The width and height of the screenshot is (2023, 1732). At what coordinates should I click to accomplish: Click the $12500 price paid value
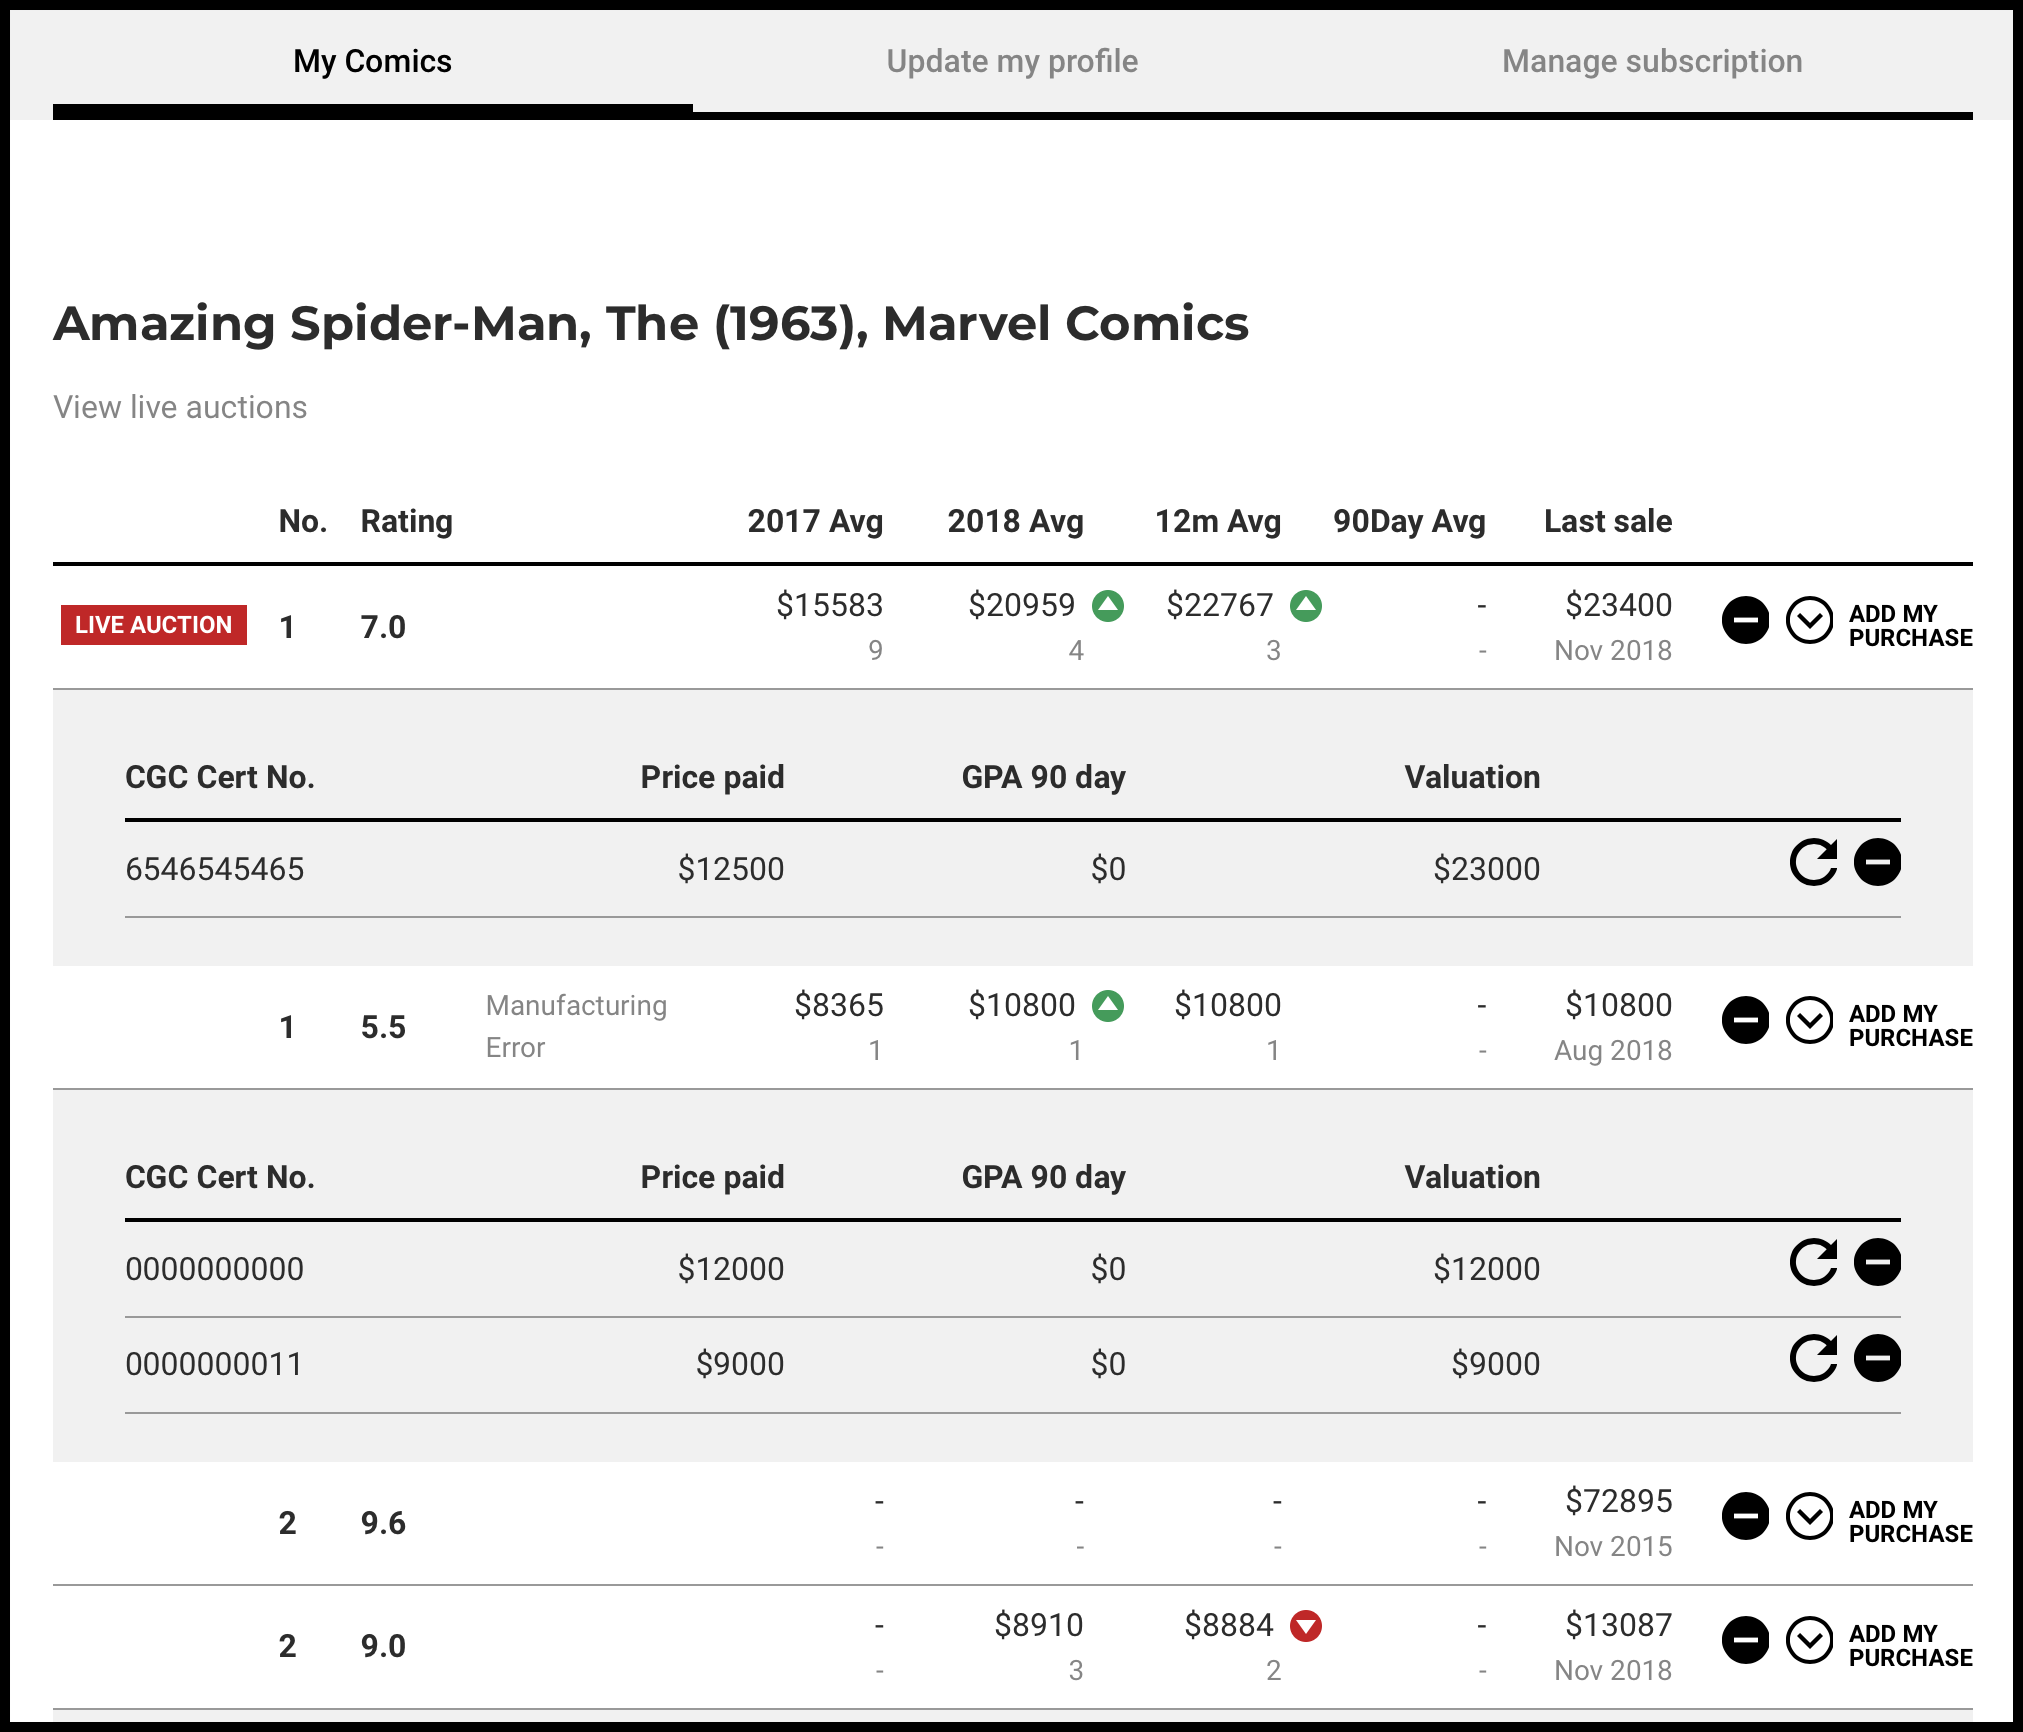pos(730,869)
